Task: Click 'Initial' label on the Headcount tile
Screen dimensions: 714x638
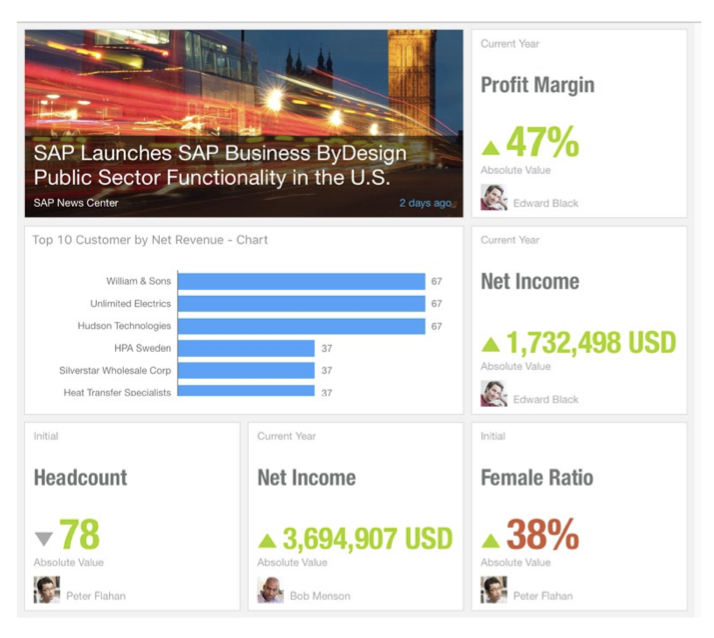Action: 46,436
